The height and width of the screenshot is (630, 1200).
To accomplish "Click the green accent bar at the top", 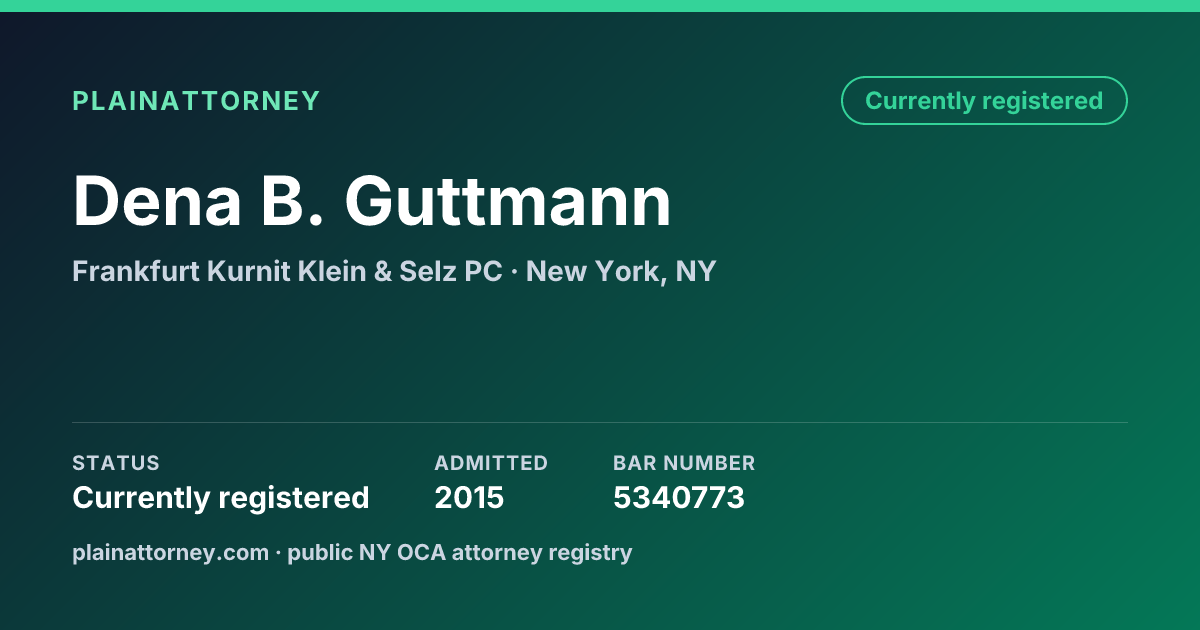I will point(600,6).
